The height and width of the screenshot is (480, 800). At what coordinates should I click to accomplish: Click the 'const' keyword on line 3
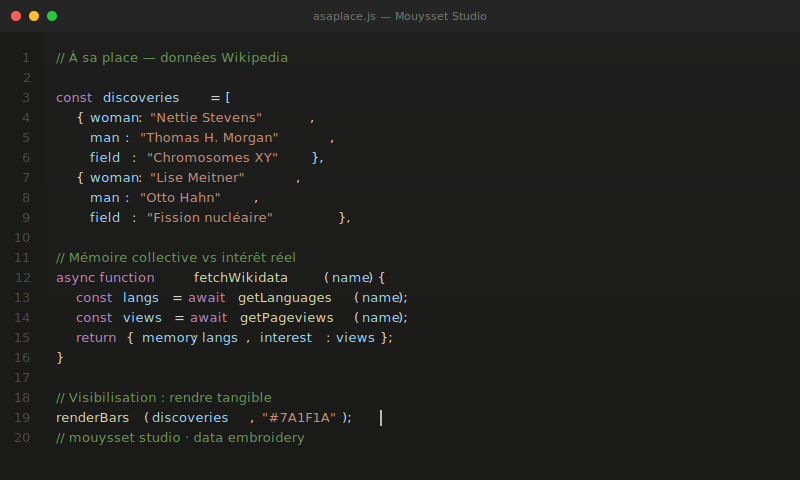coord(74,97)
